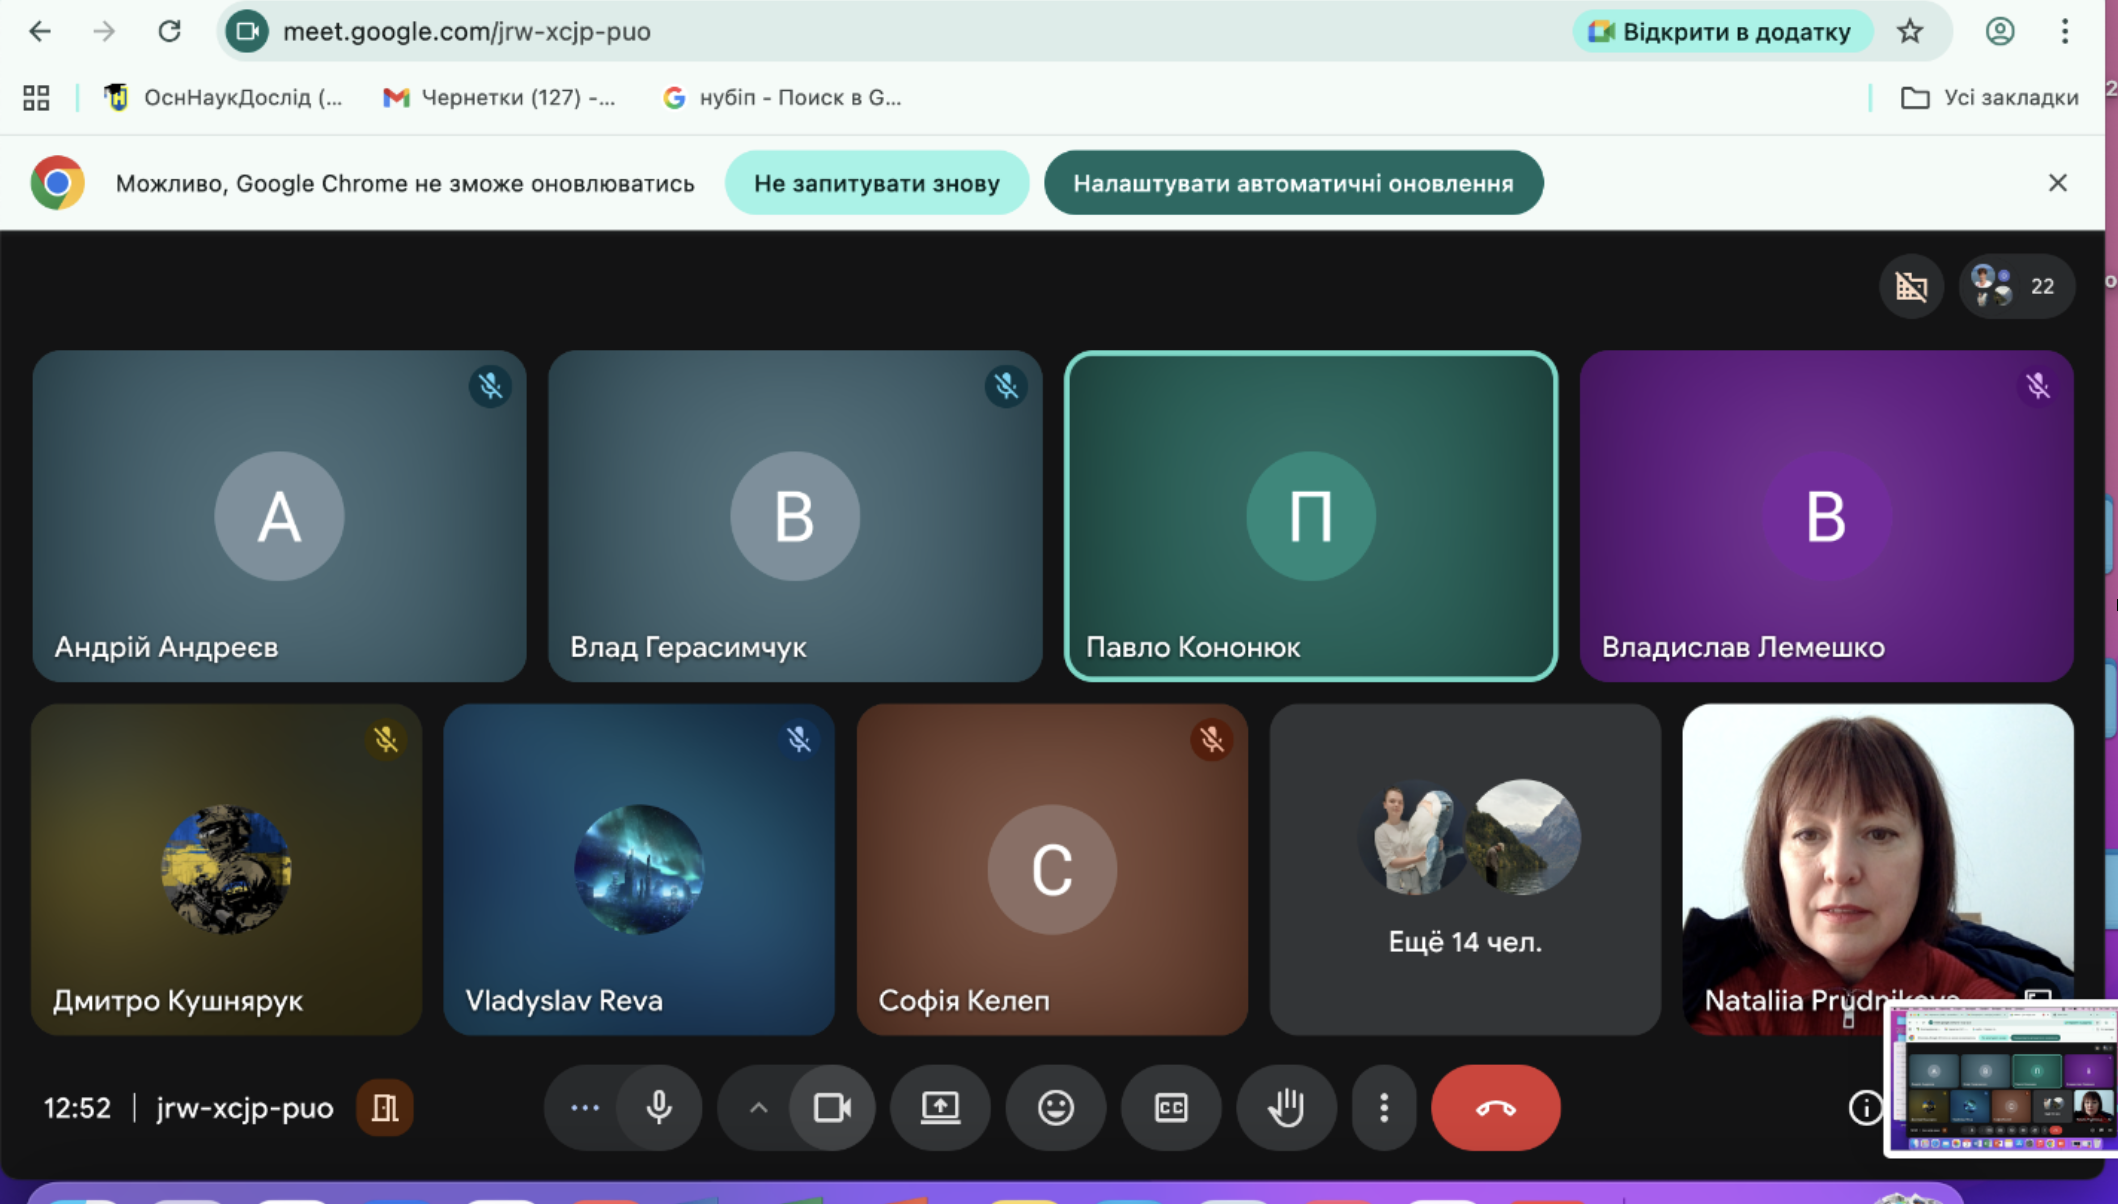
Task: Expand video settings chevron arrow
Action: click(758, 1107)
